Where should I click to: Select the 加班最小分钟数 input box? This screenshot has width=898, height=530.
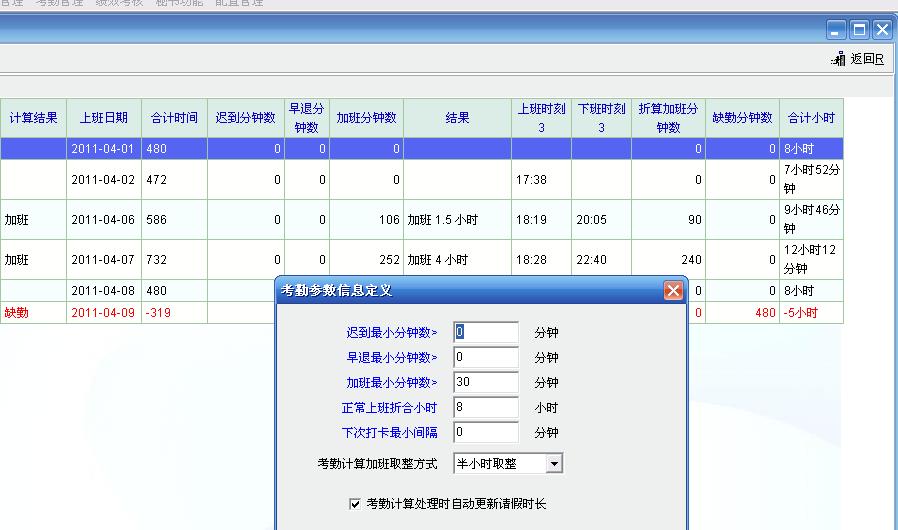[486, 382]
